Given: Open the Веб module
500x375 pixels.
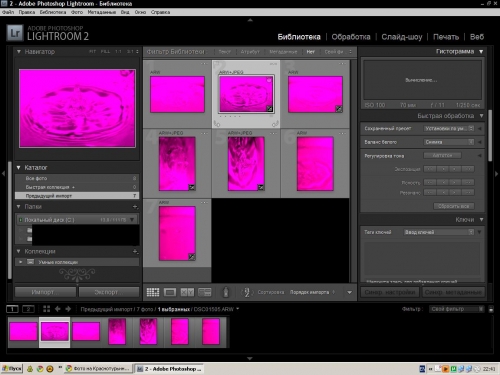Looking at the screenshot, I should click(477, 37).
